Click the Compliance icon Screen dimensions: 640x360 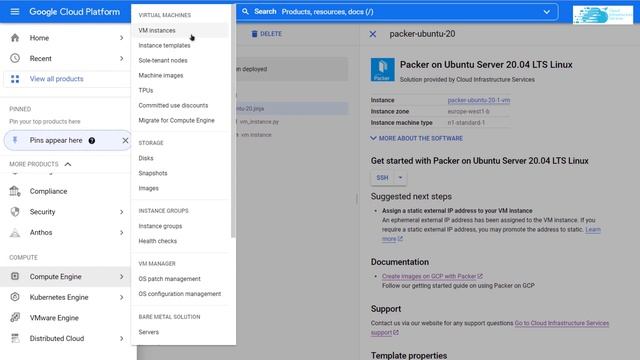tap(15, 191)
